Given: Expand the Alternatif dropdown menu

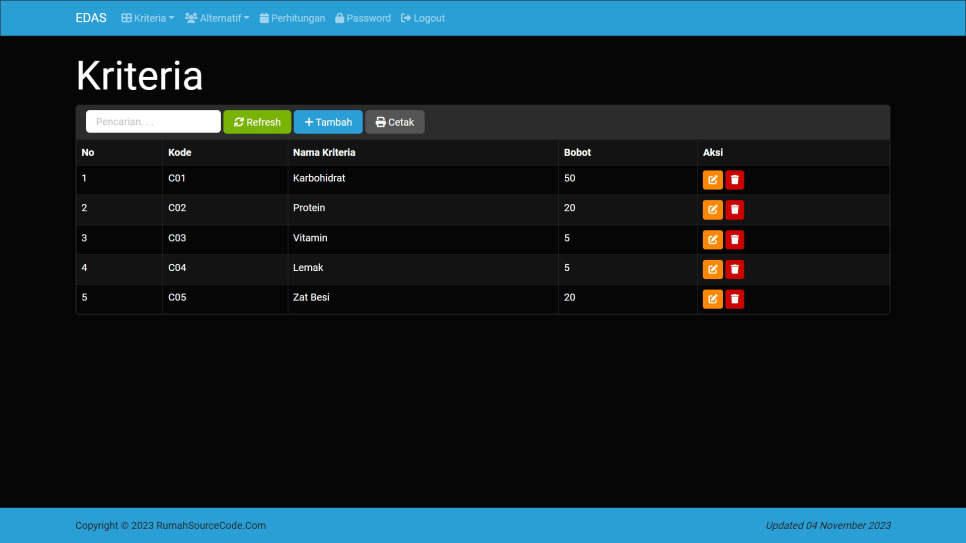Looking at the screenshot, I should 217,18.
